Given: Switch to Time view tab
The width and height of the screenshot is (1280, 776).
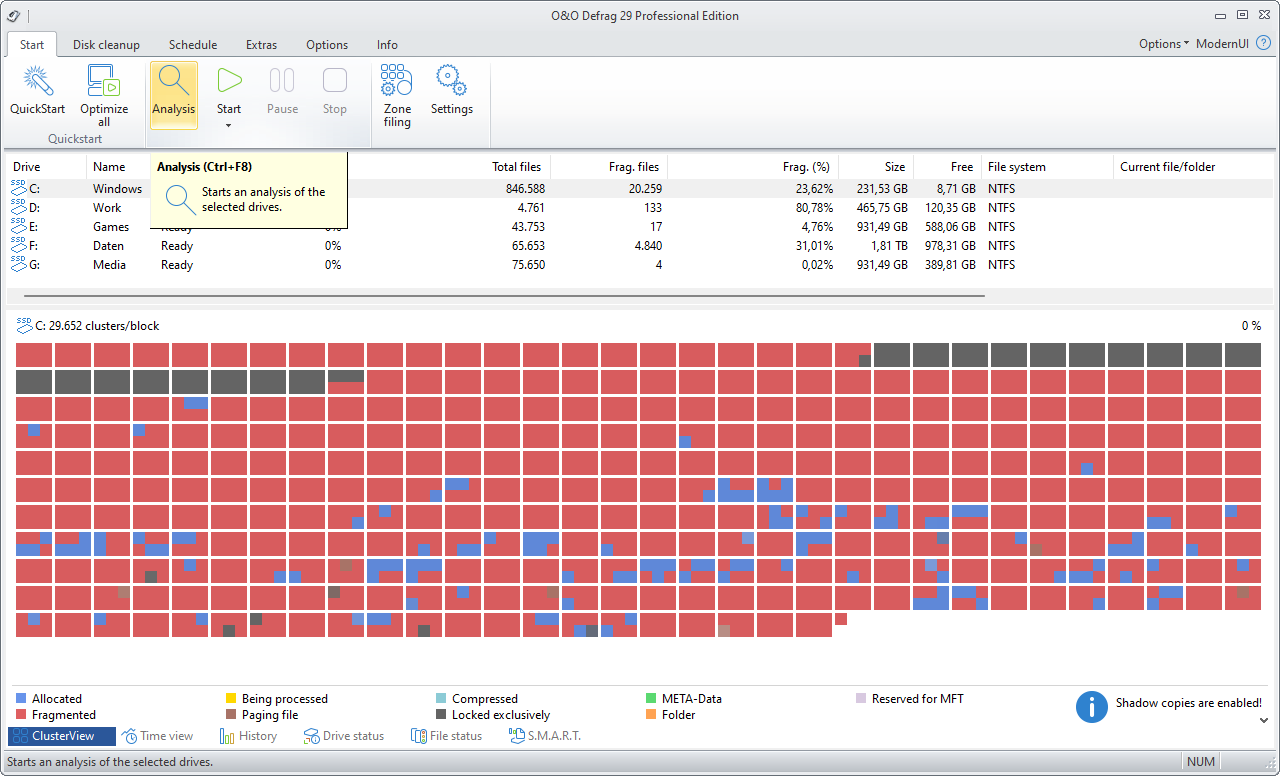Looking at the screenshot, I should click(158, 736).
